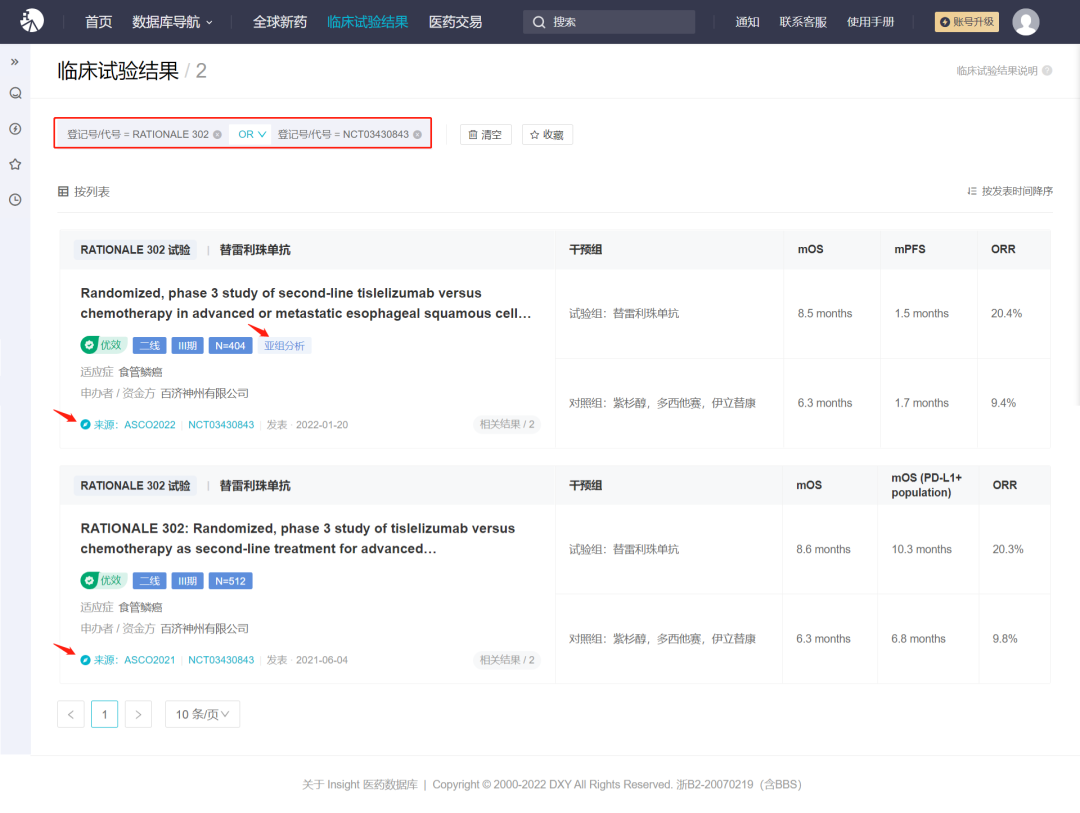This screenshot has width=1080, height=813.
Task: Open 联系客服 link
Action: pyautogui.click(x=803, y=22)
